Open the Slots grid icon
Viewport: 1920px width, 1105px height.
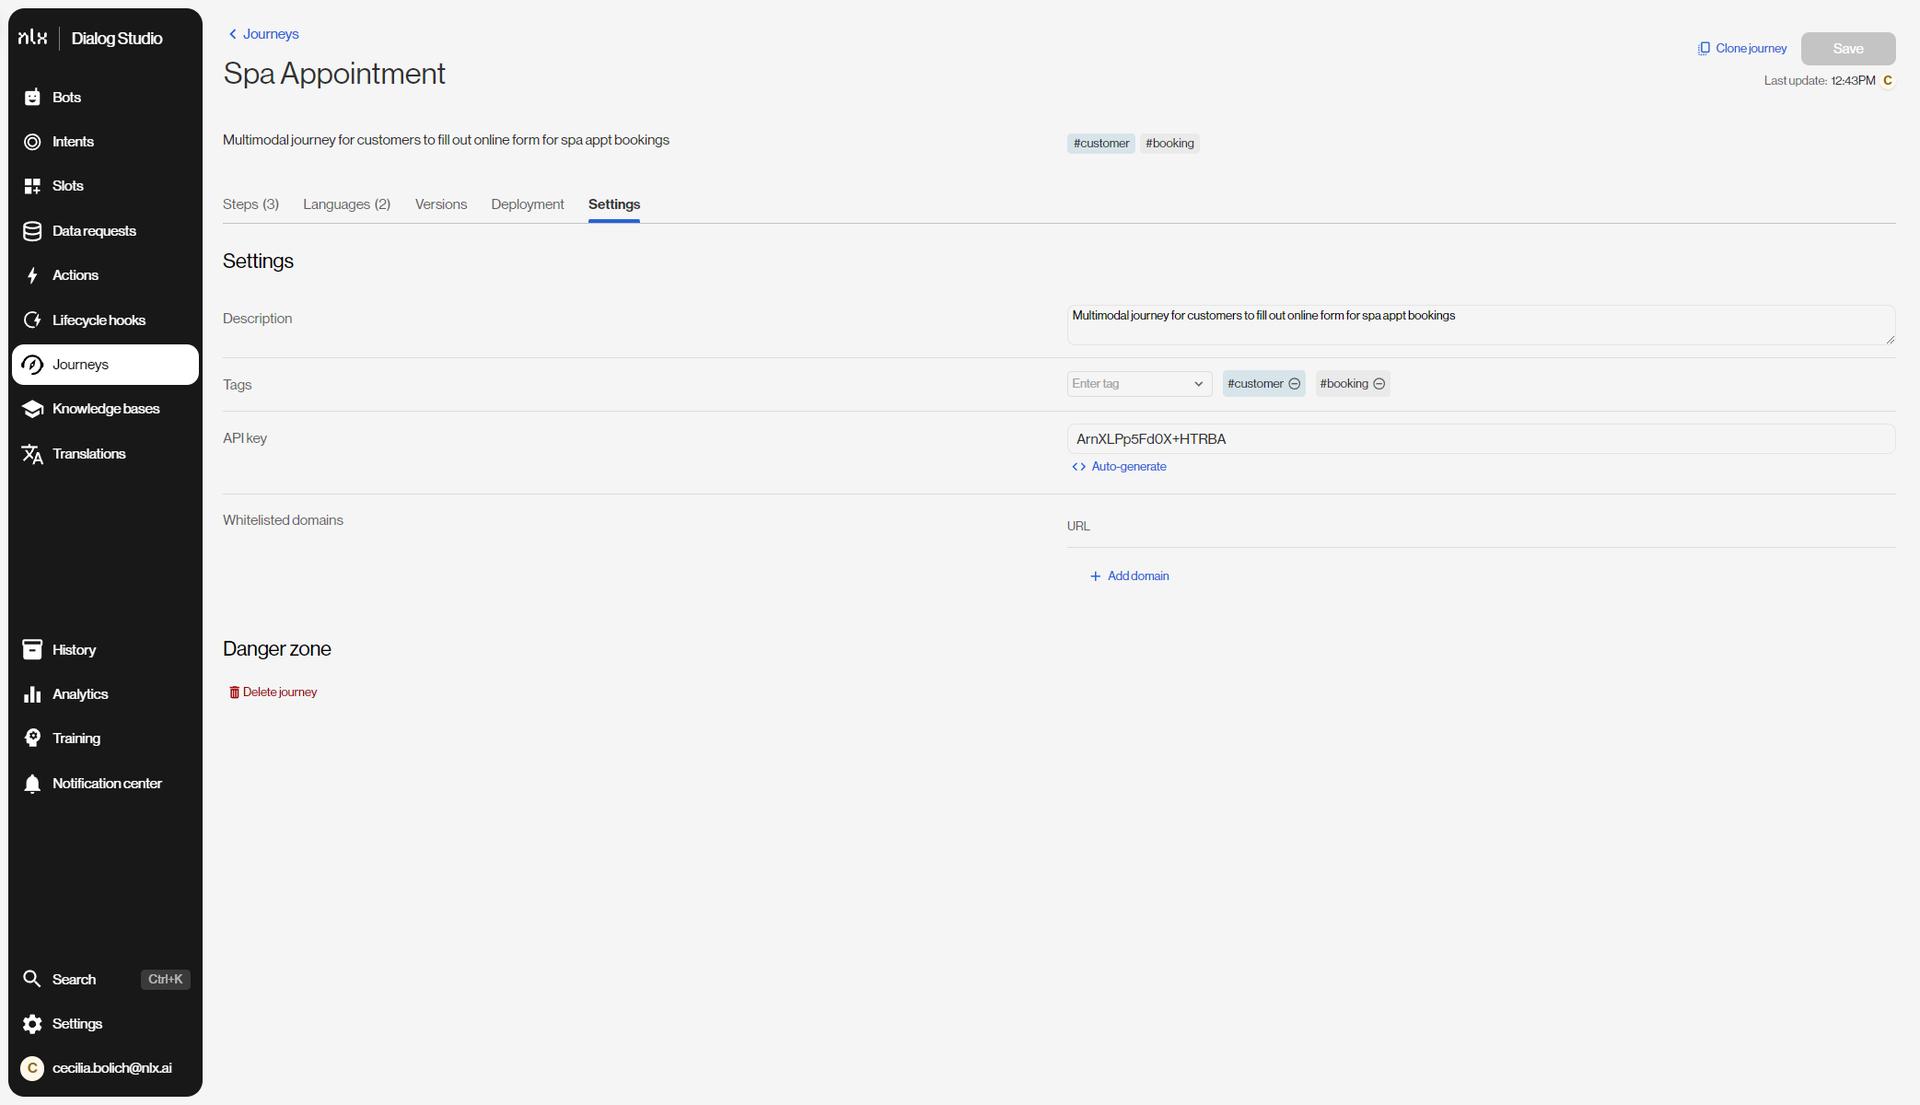(32, 186)
